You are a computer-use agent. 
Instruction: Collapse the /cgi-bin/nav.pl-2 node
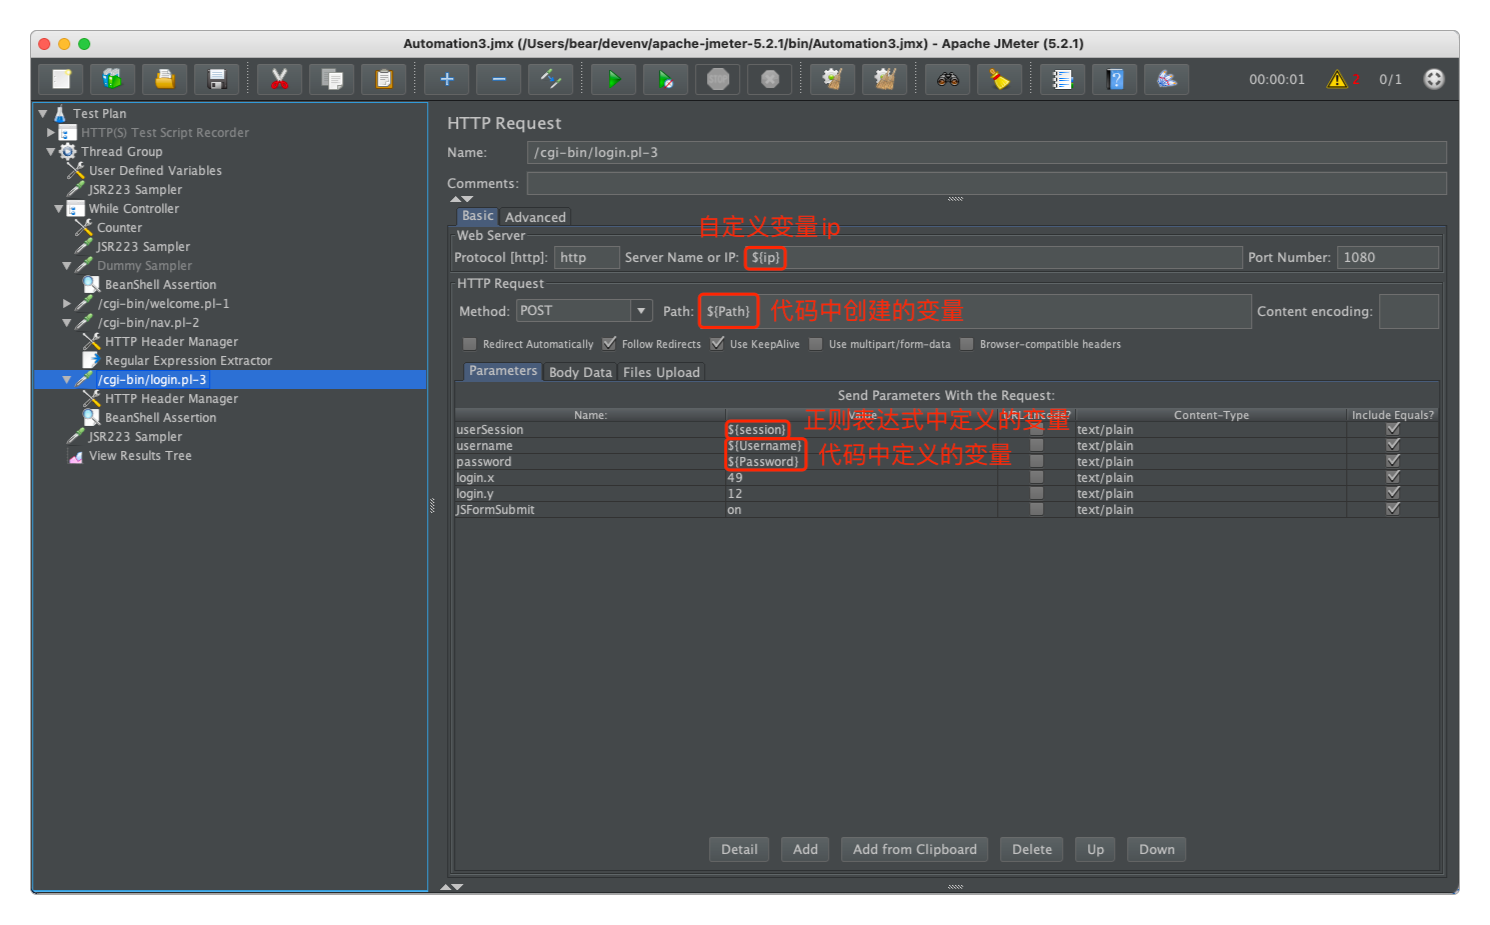coord(67,323)
